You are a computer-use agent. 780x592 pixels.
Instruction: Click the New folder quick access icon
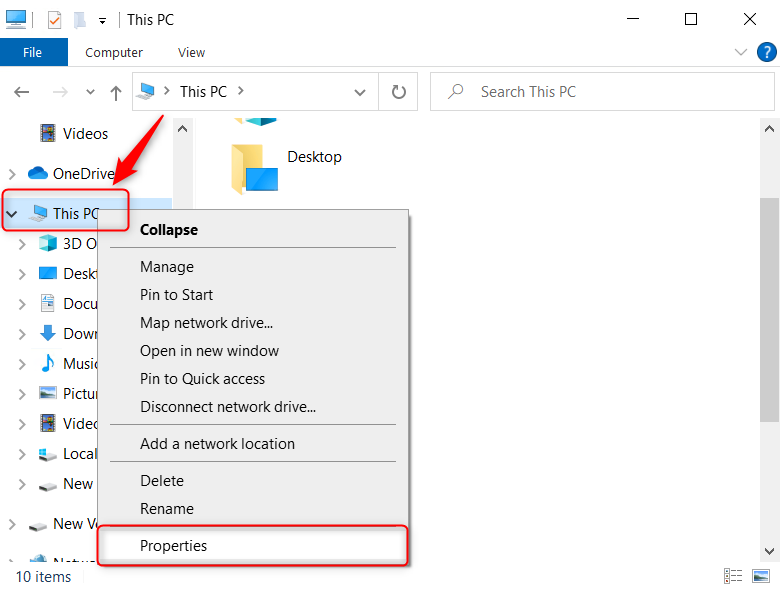tap(80, 20)
